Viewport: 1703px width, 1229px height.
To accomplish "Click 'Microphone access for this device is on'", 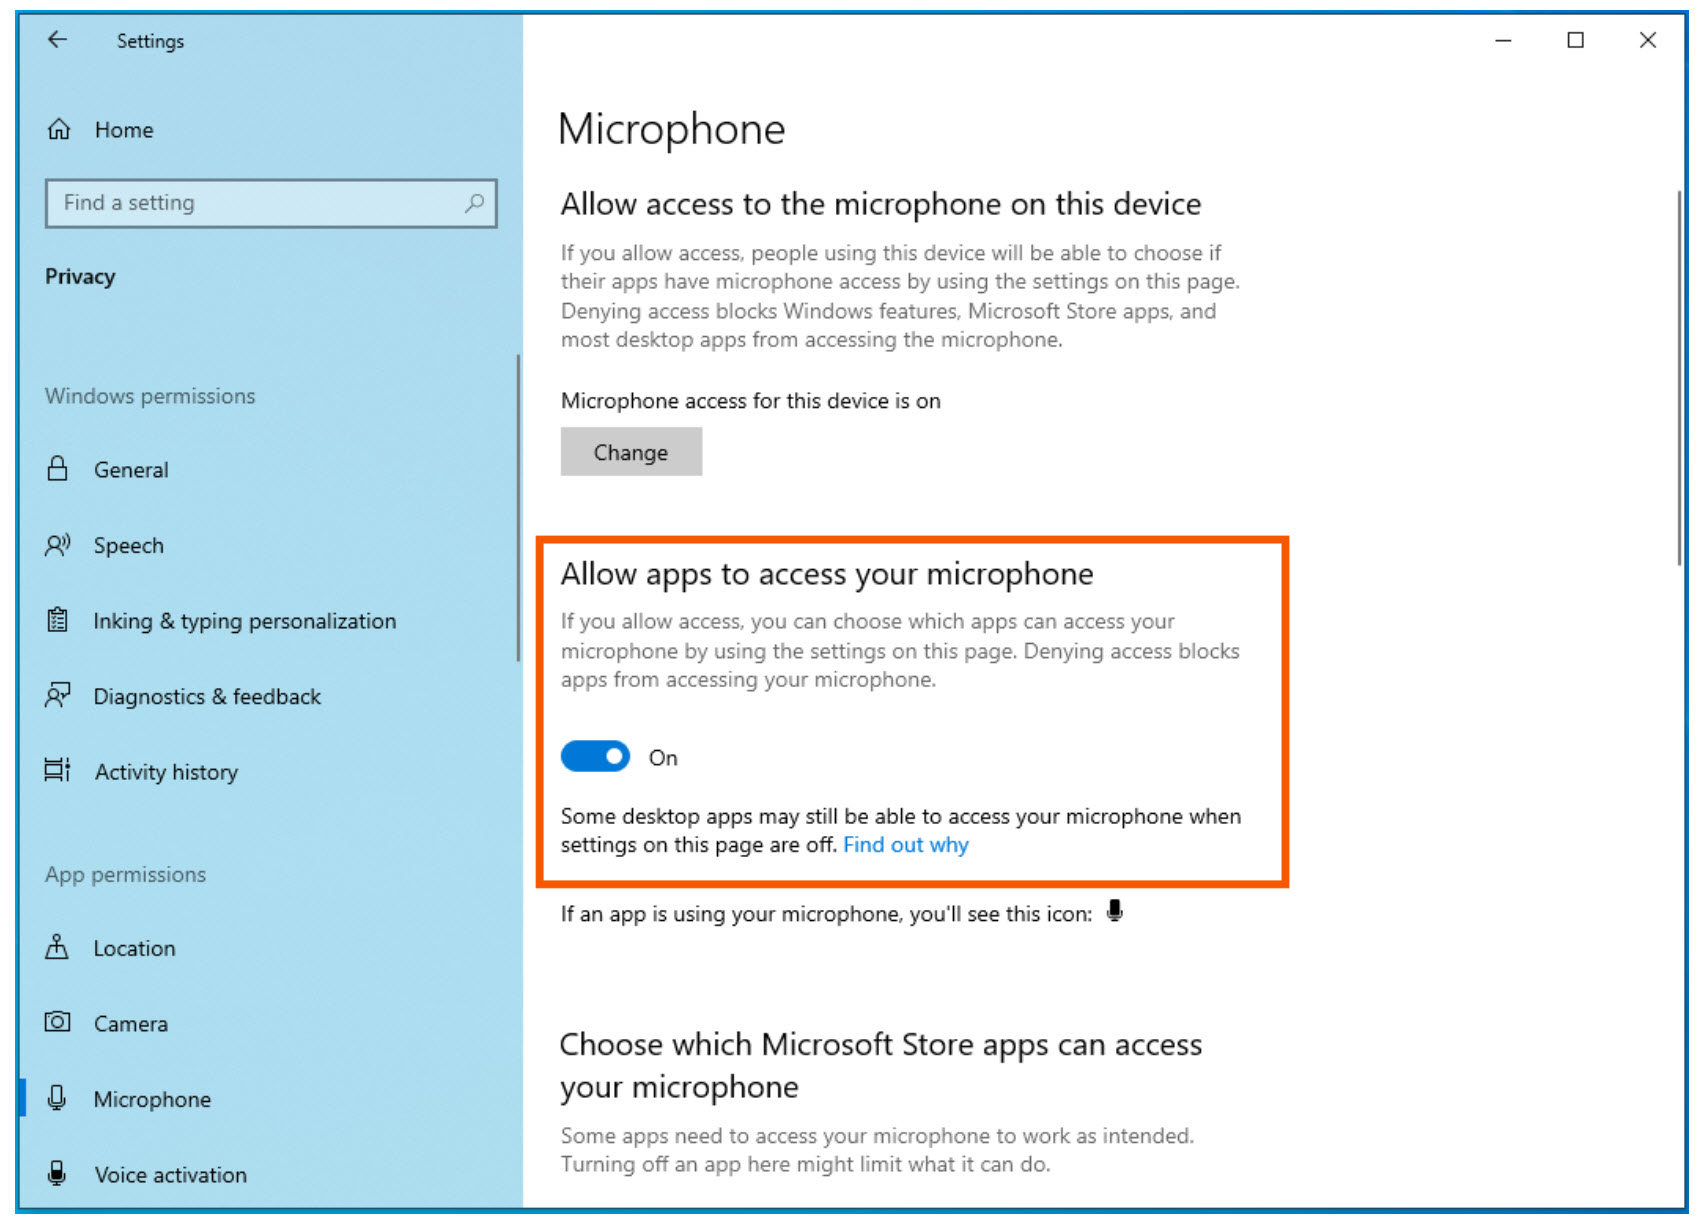I will pos(750,401).
